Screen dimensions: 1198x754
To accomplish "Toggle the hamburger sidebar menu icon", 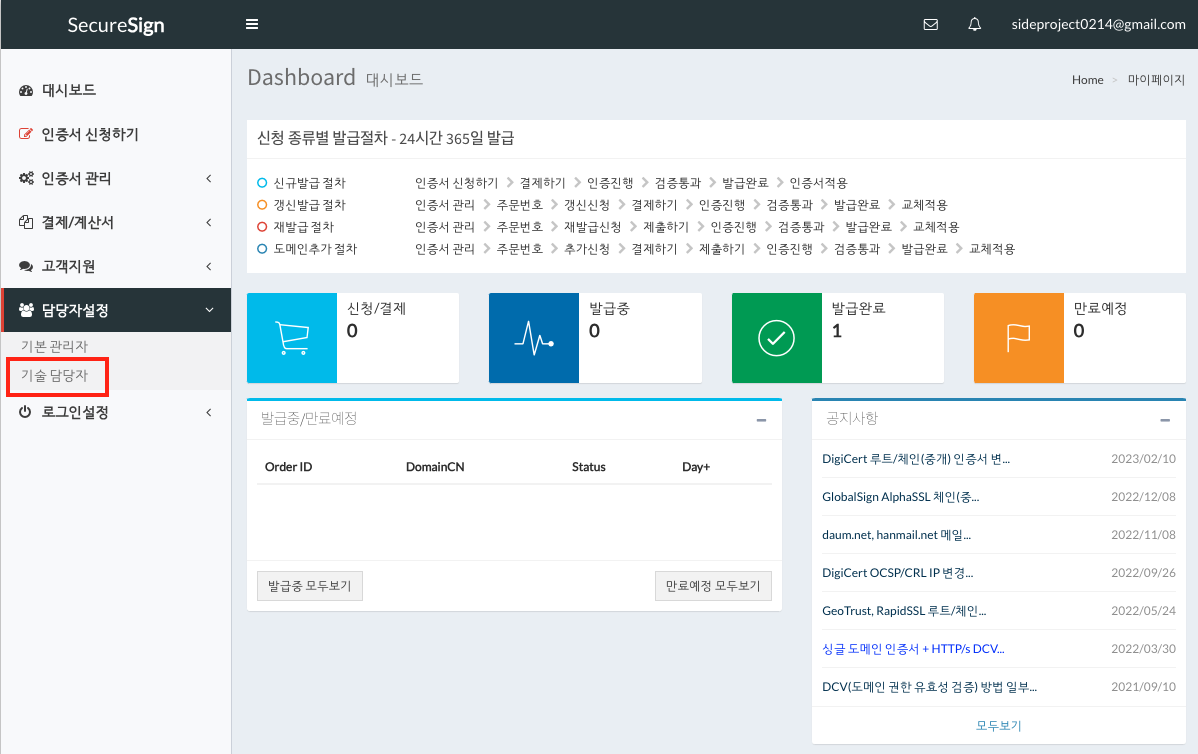I will 251,24.
